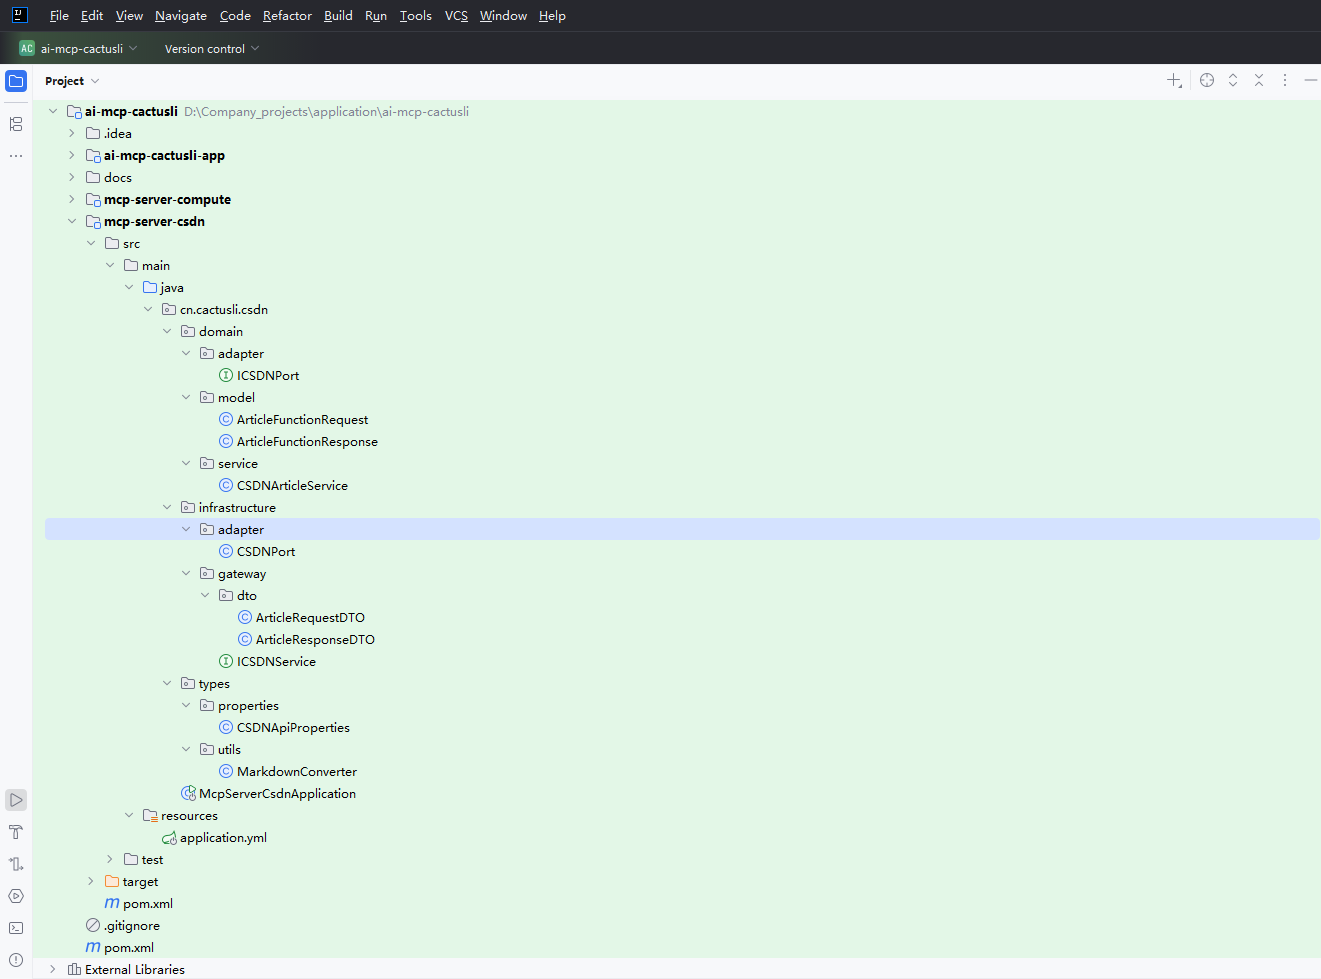Image resolution: width=1321 pixels, height=979 pixels.
Task: Open the File menu
Action: pyautogui.click(x=59, y=15)
